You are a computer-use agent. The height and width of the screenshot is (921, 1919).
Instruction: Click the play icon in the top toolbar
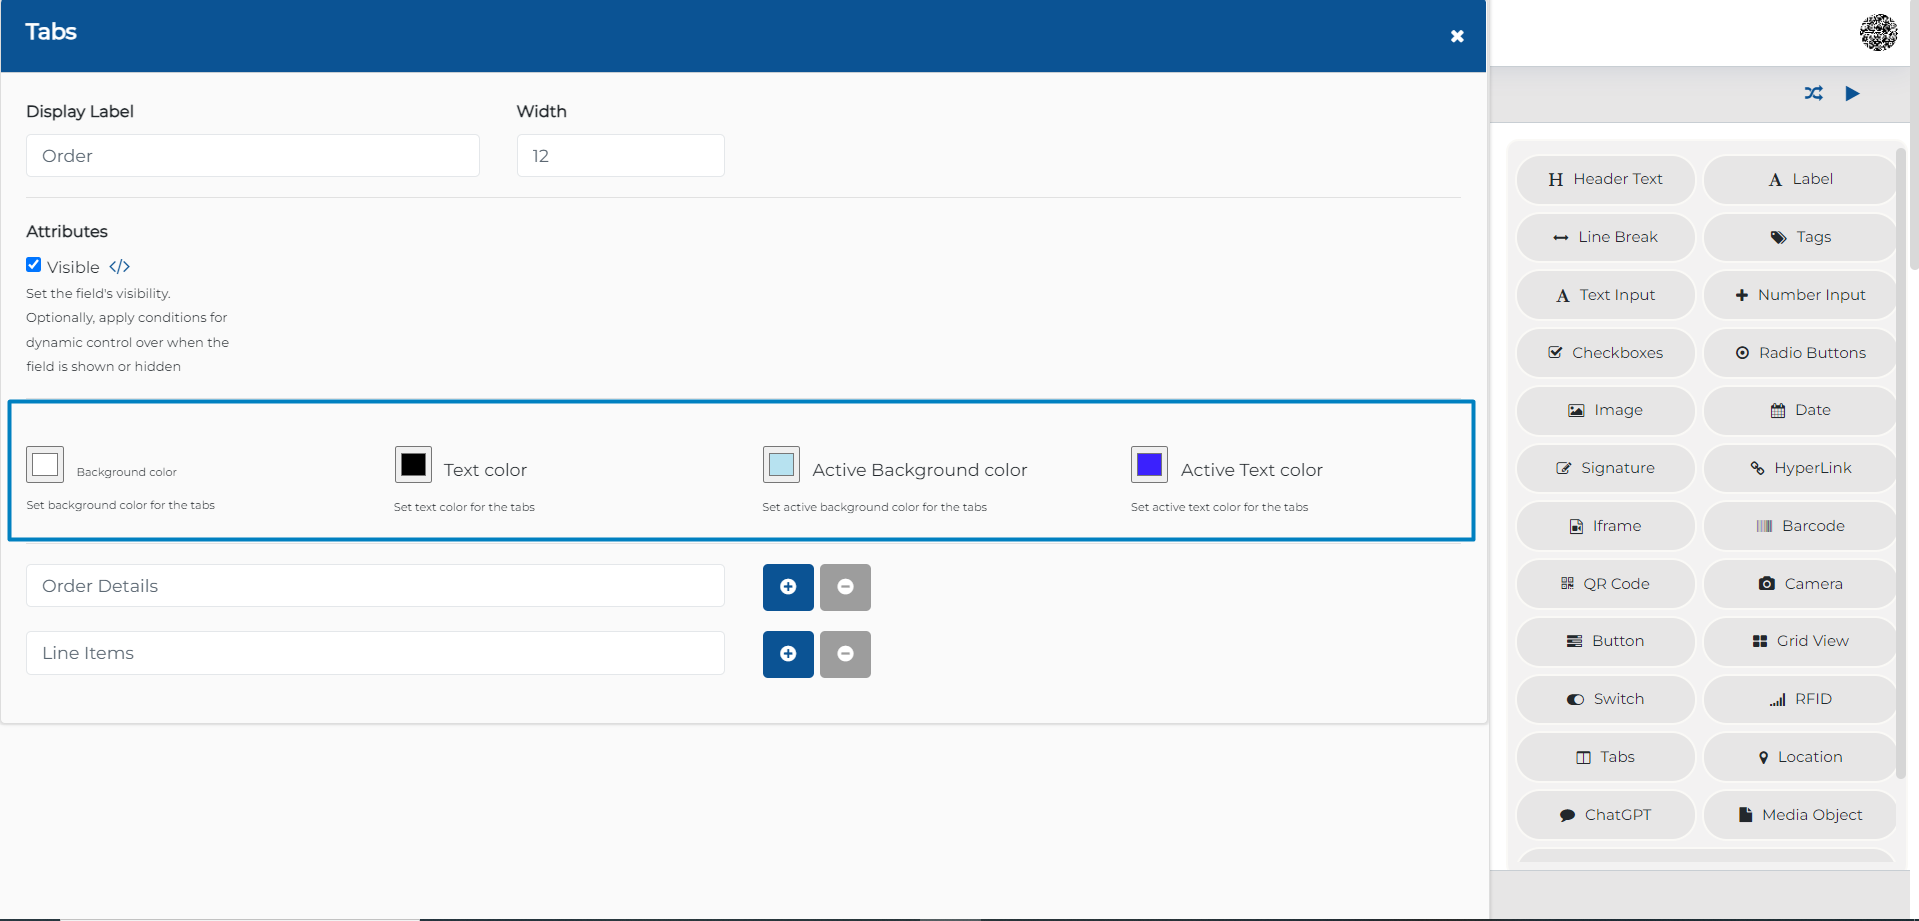(x=1852, y=93)
